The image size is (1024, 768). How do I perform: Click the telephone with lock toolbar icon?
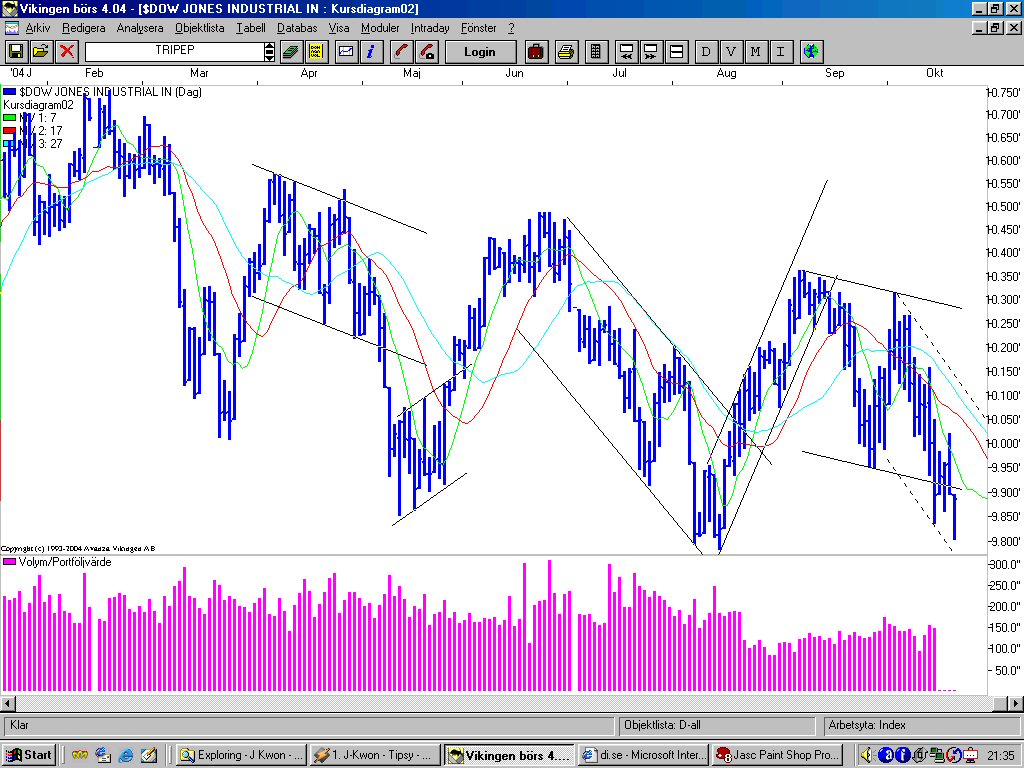(426, 52)
